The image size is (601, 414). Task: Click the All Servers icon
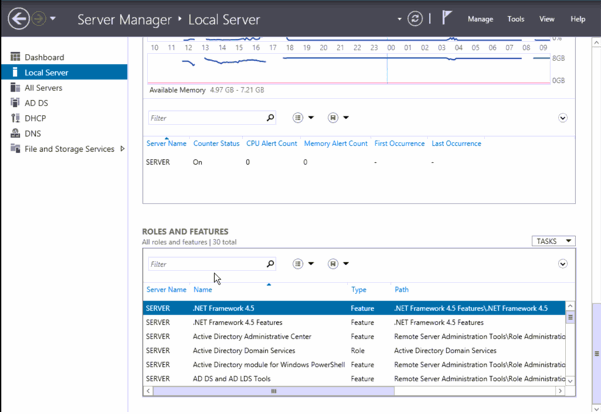point(15,87)
